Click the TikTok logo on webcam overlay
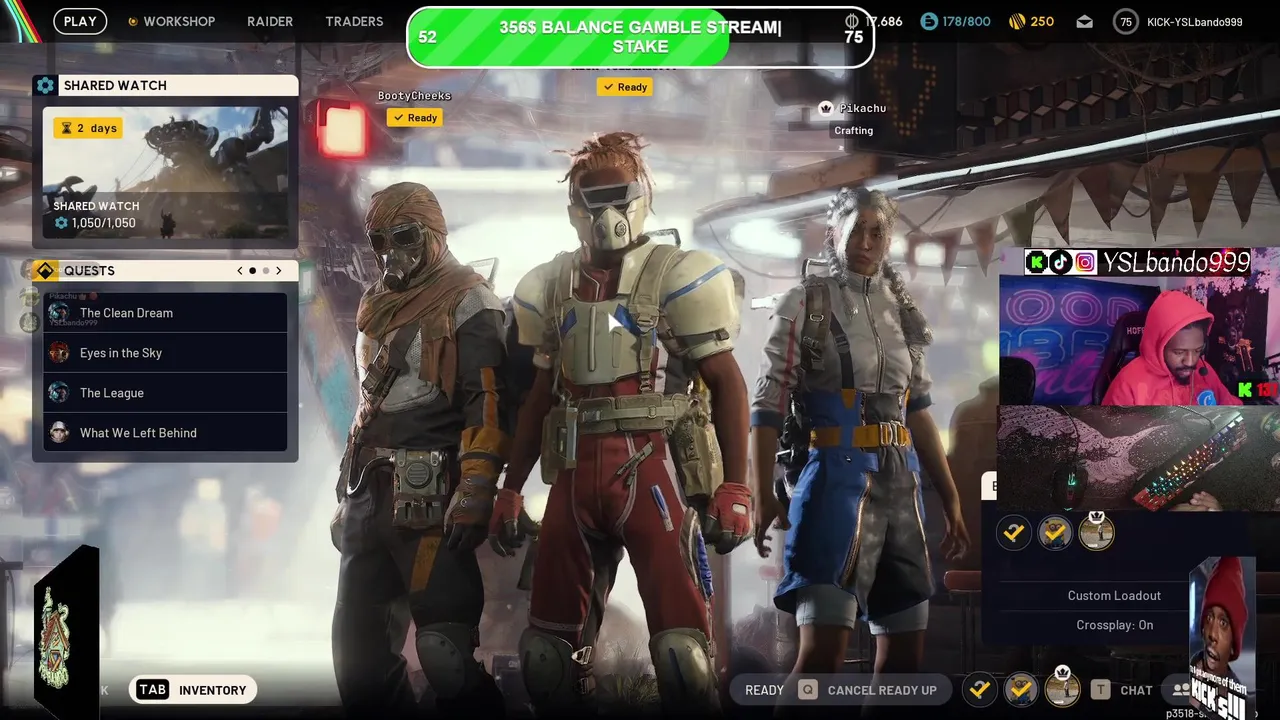Image resolution: width=1280 pixels, height=720 pixels. pos(1060,262)
